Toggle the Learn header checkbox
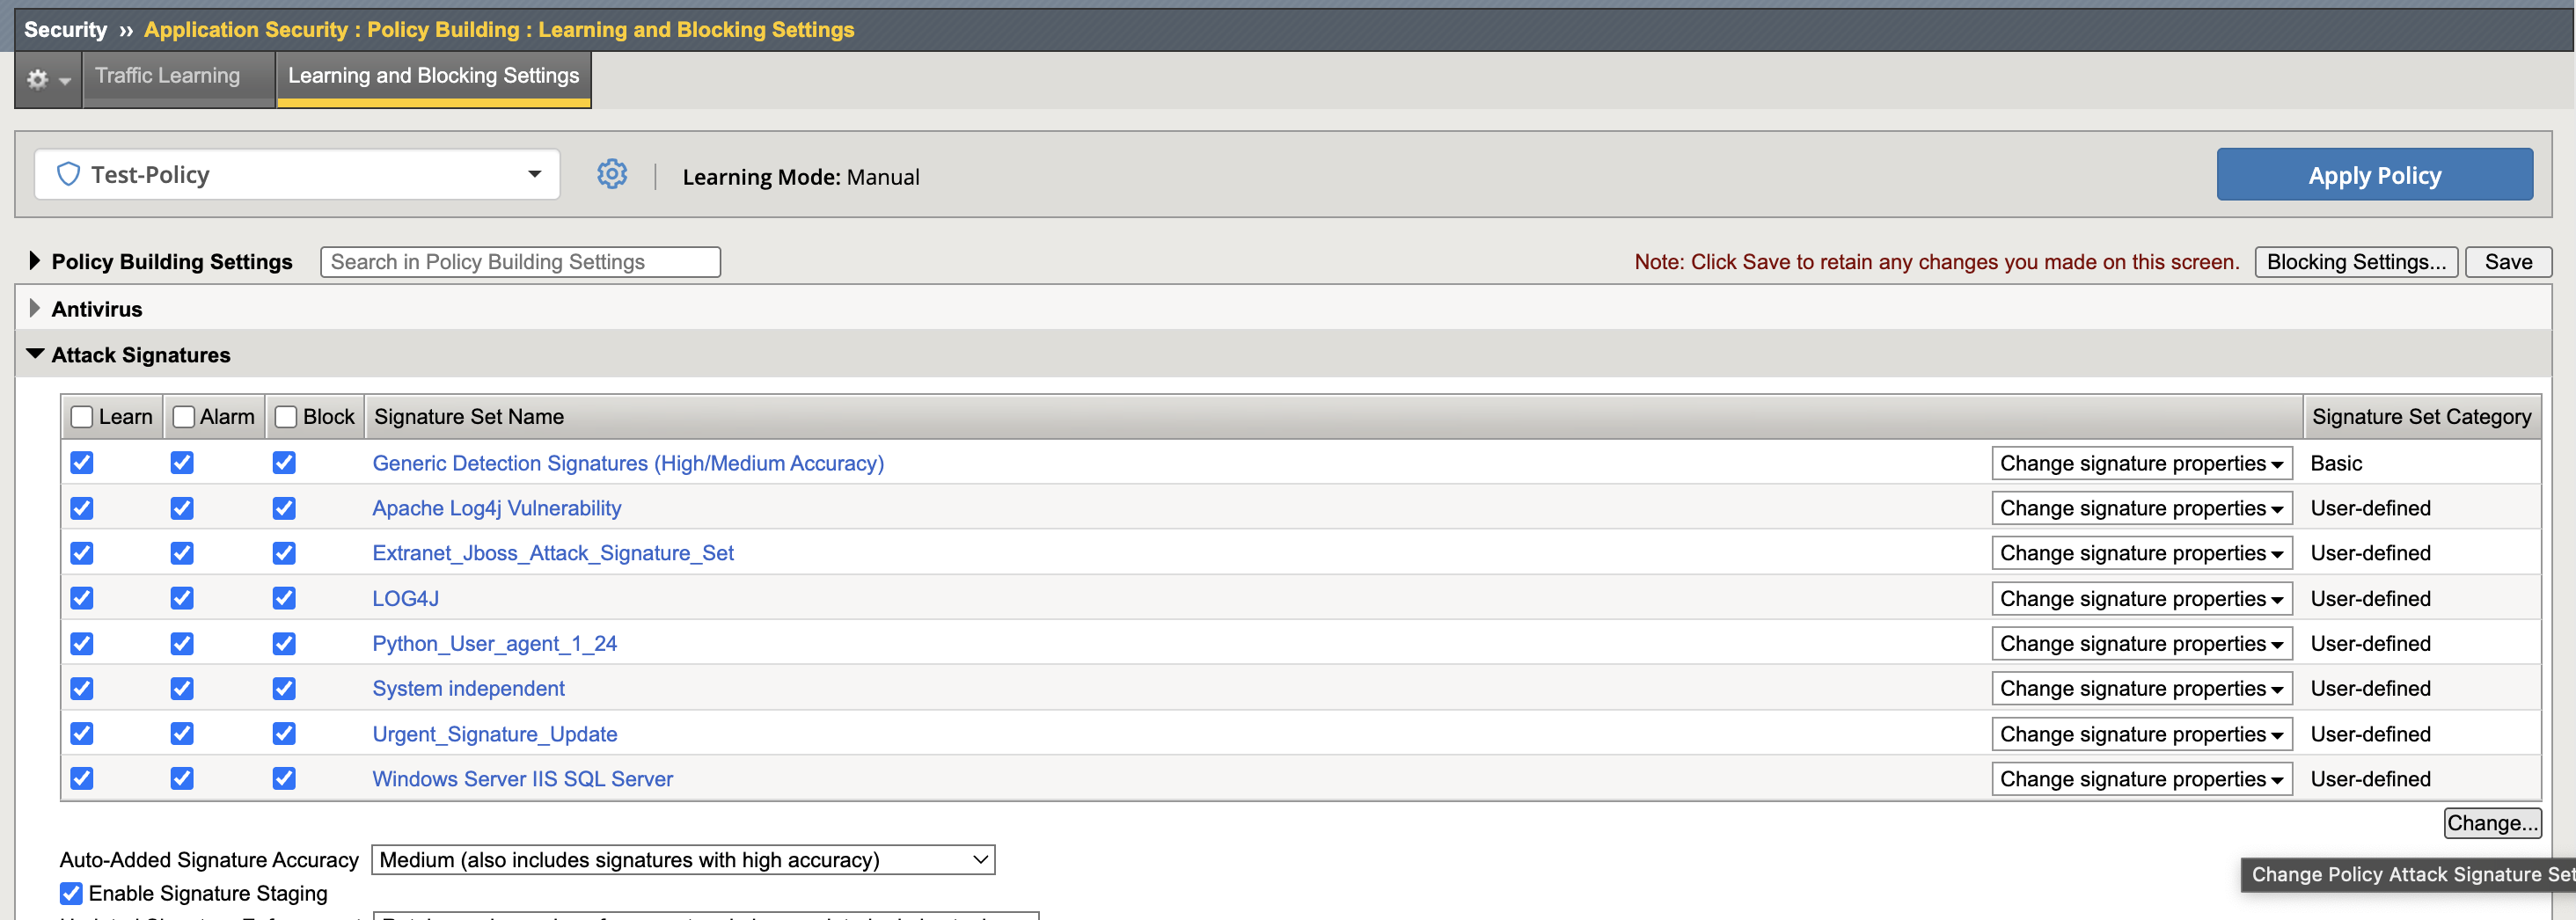Screen dimensions: 2576x920 tap(82, 417)
